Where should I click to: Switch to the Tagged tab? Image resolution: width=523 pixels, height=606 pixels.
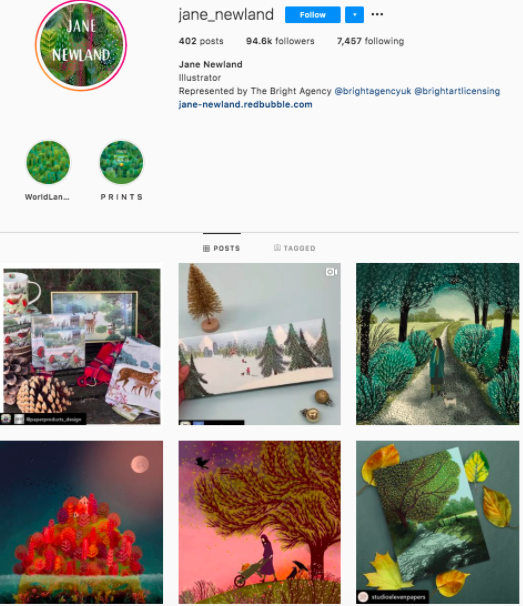pyautogui.click(x=295, y=248)
